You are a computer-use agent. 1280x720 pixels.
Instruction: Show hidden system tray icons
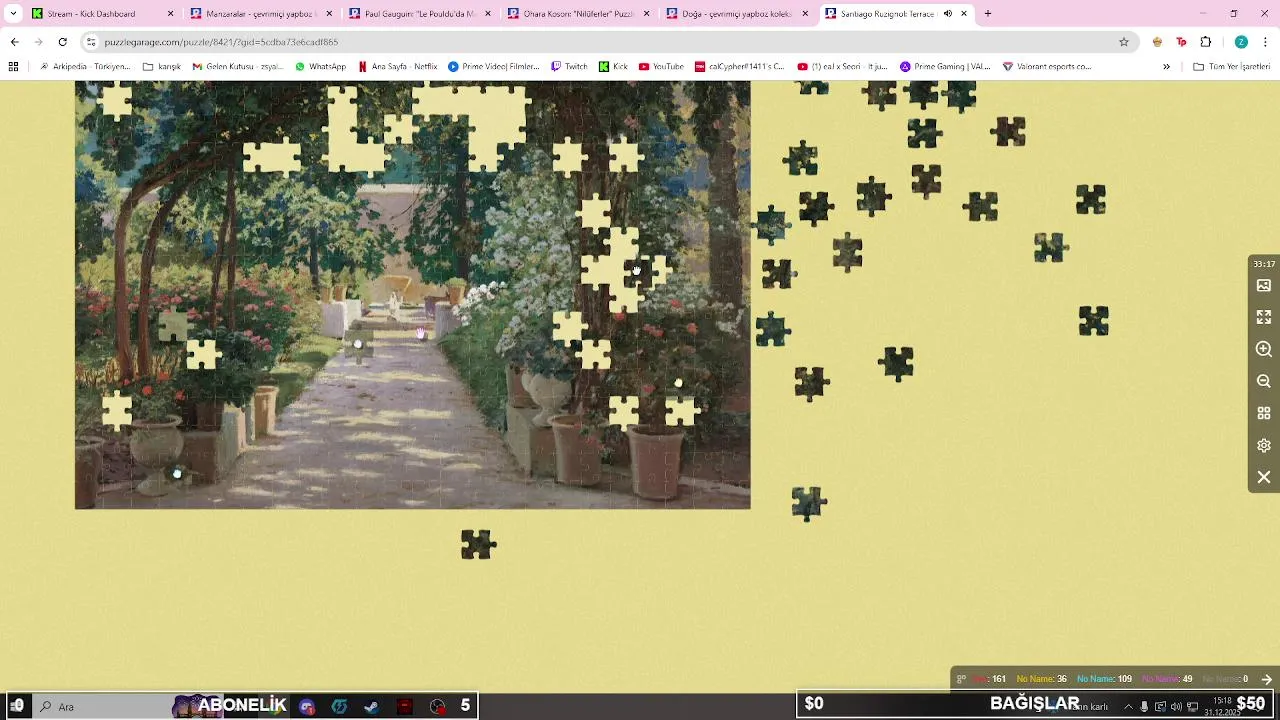click(x=1128, y=707)
